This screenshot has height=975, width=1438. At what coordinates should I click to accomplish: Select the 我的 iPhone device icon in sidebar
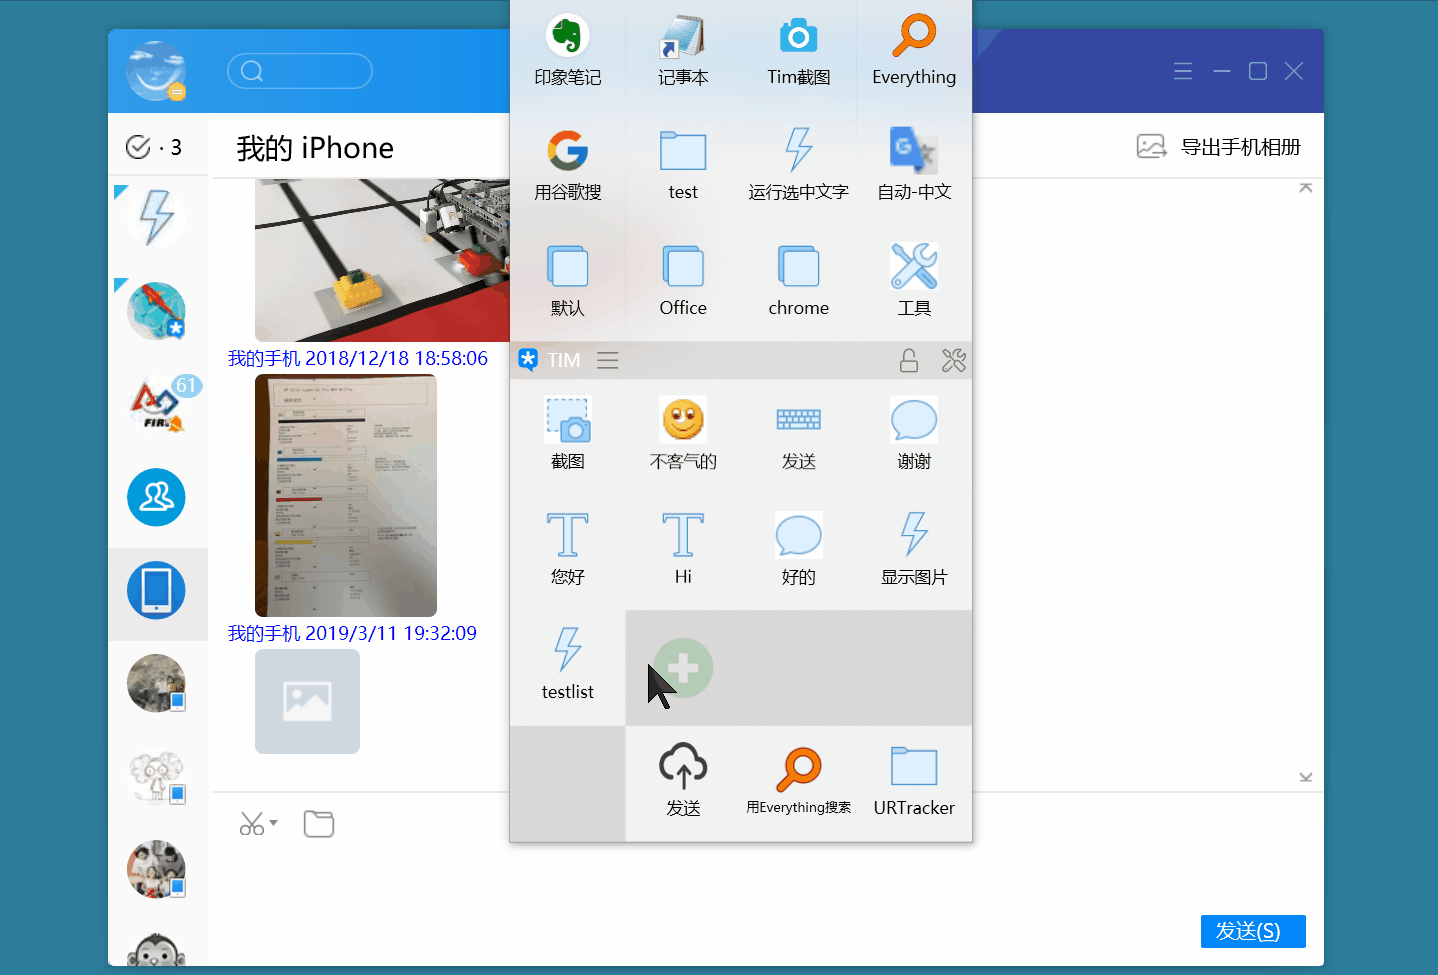pos(156,590)
